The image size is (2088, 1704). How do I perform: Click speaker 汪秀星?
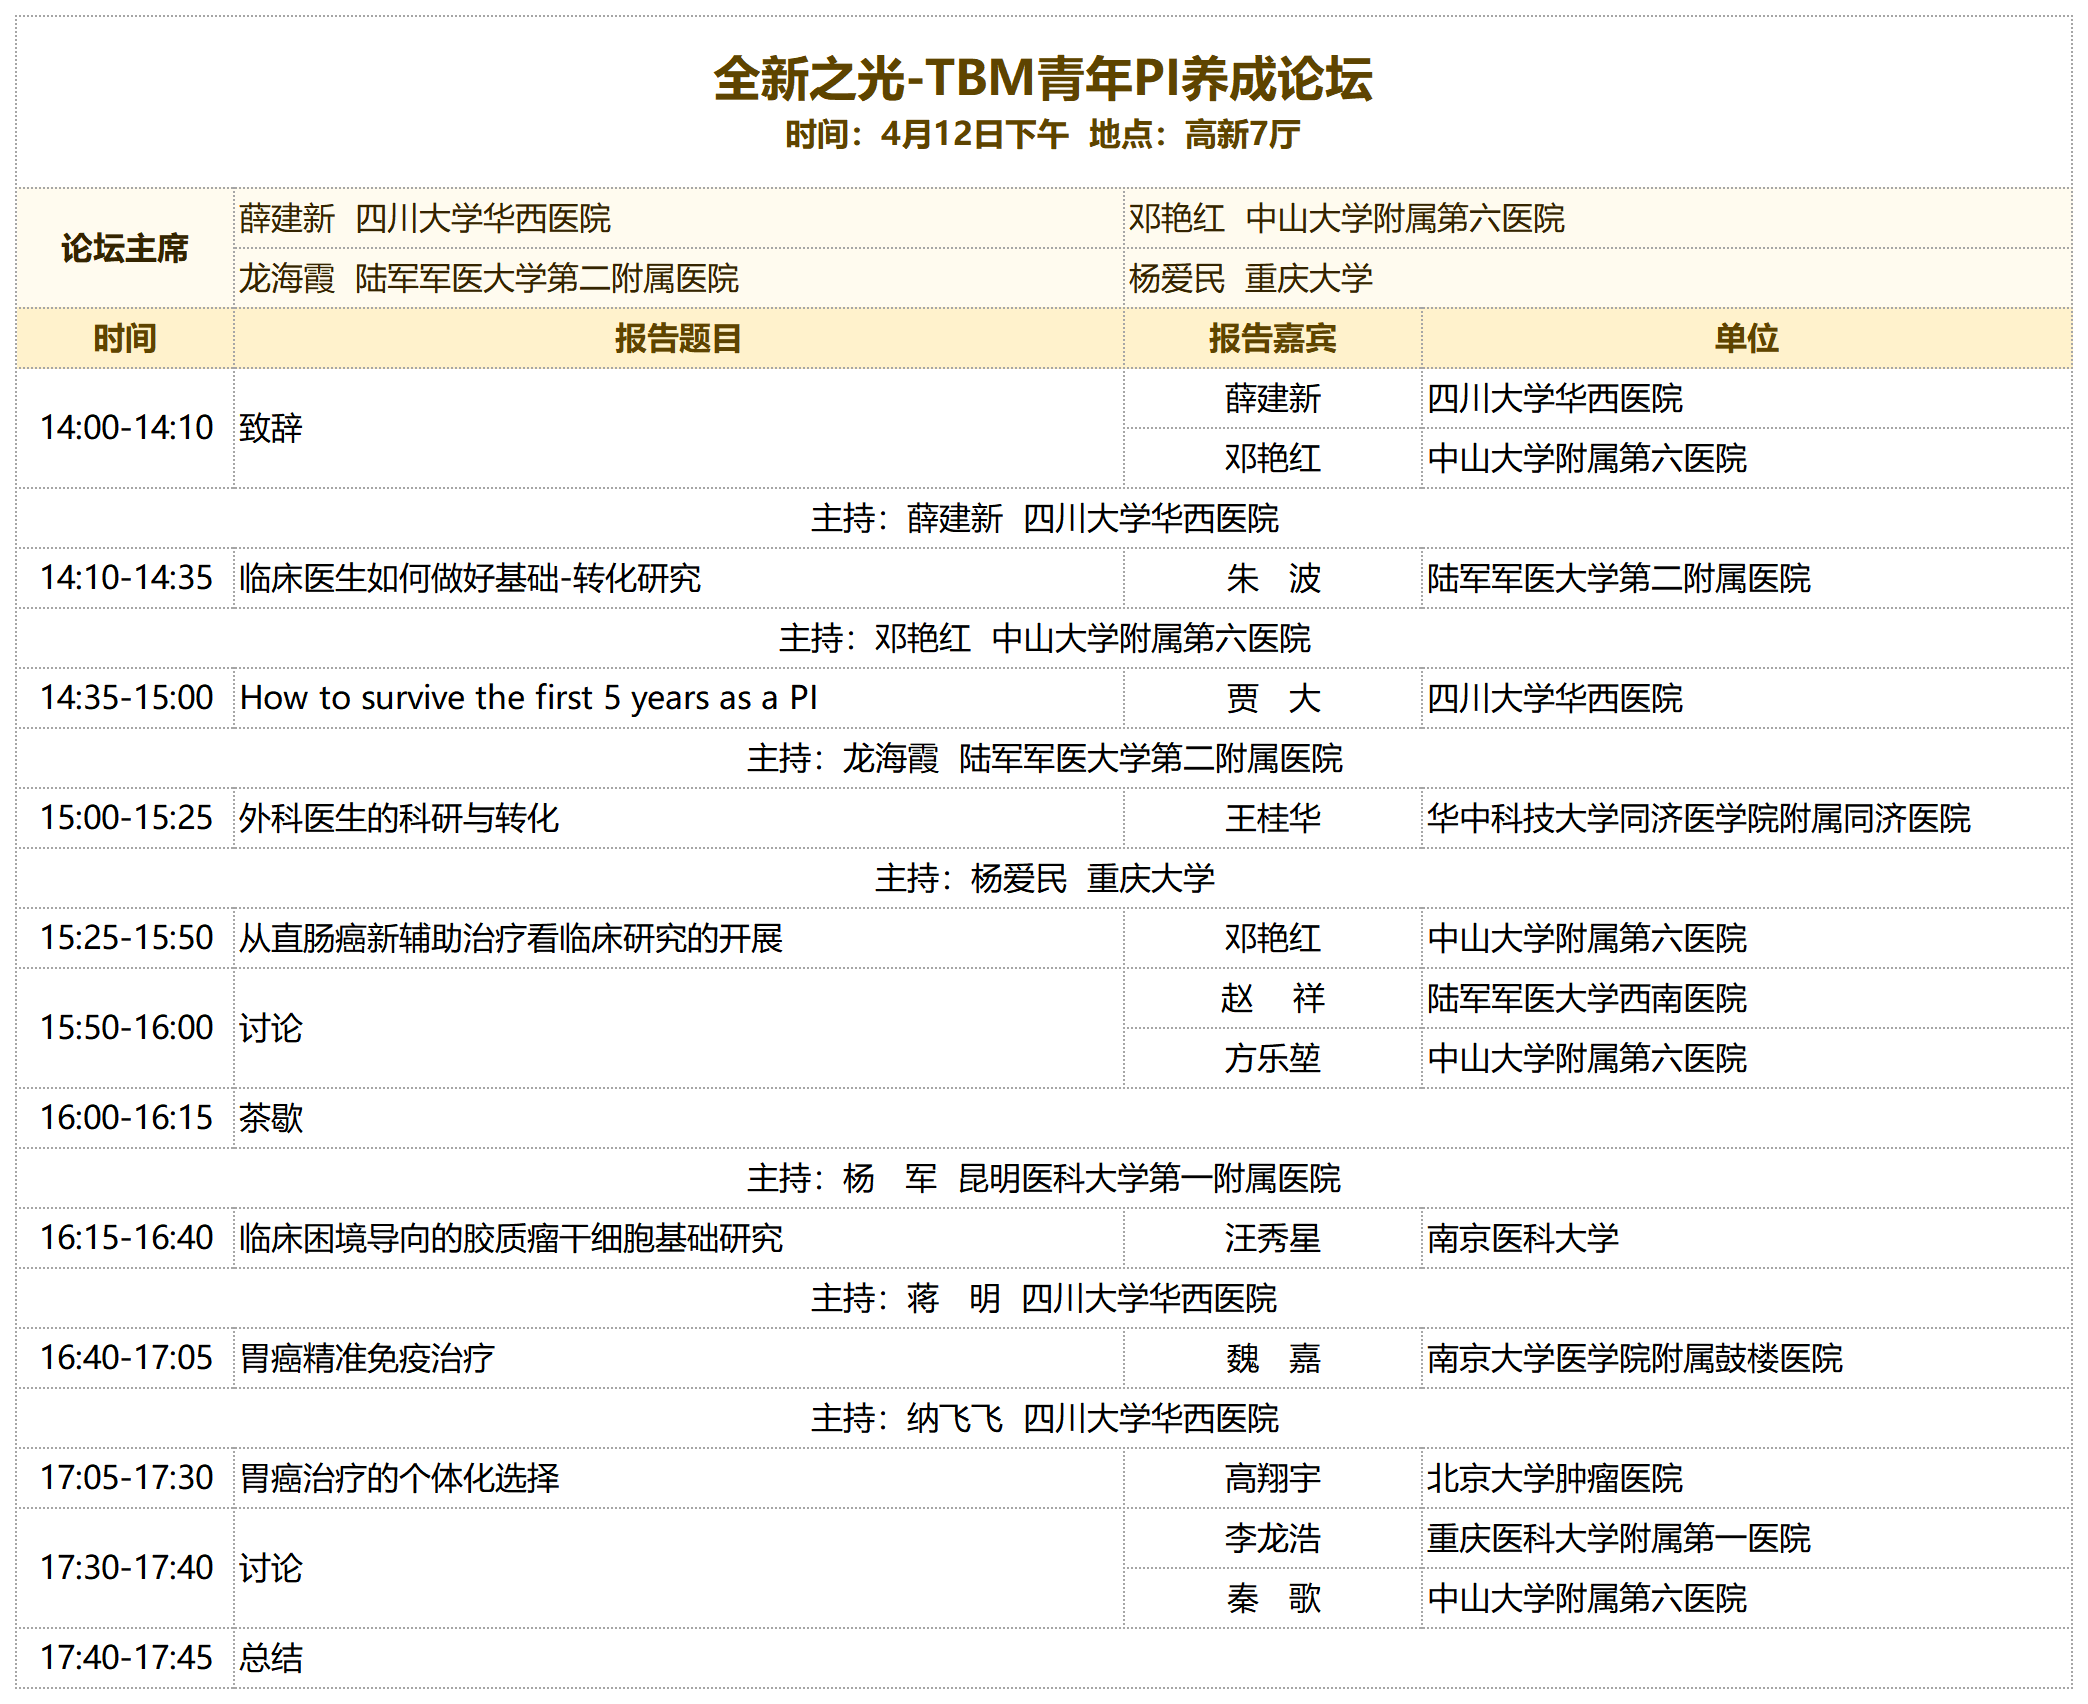(1273, 1238)
